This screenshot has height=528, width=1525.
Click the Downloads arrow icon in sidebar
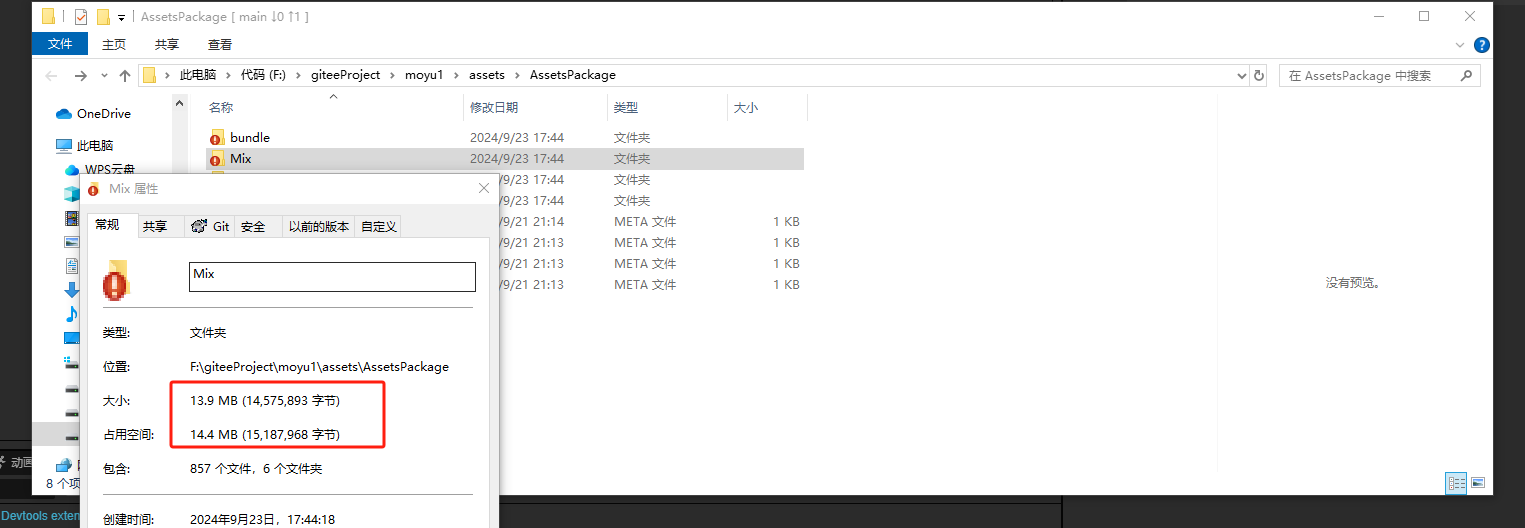point(72,290)
